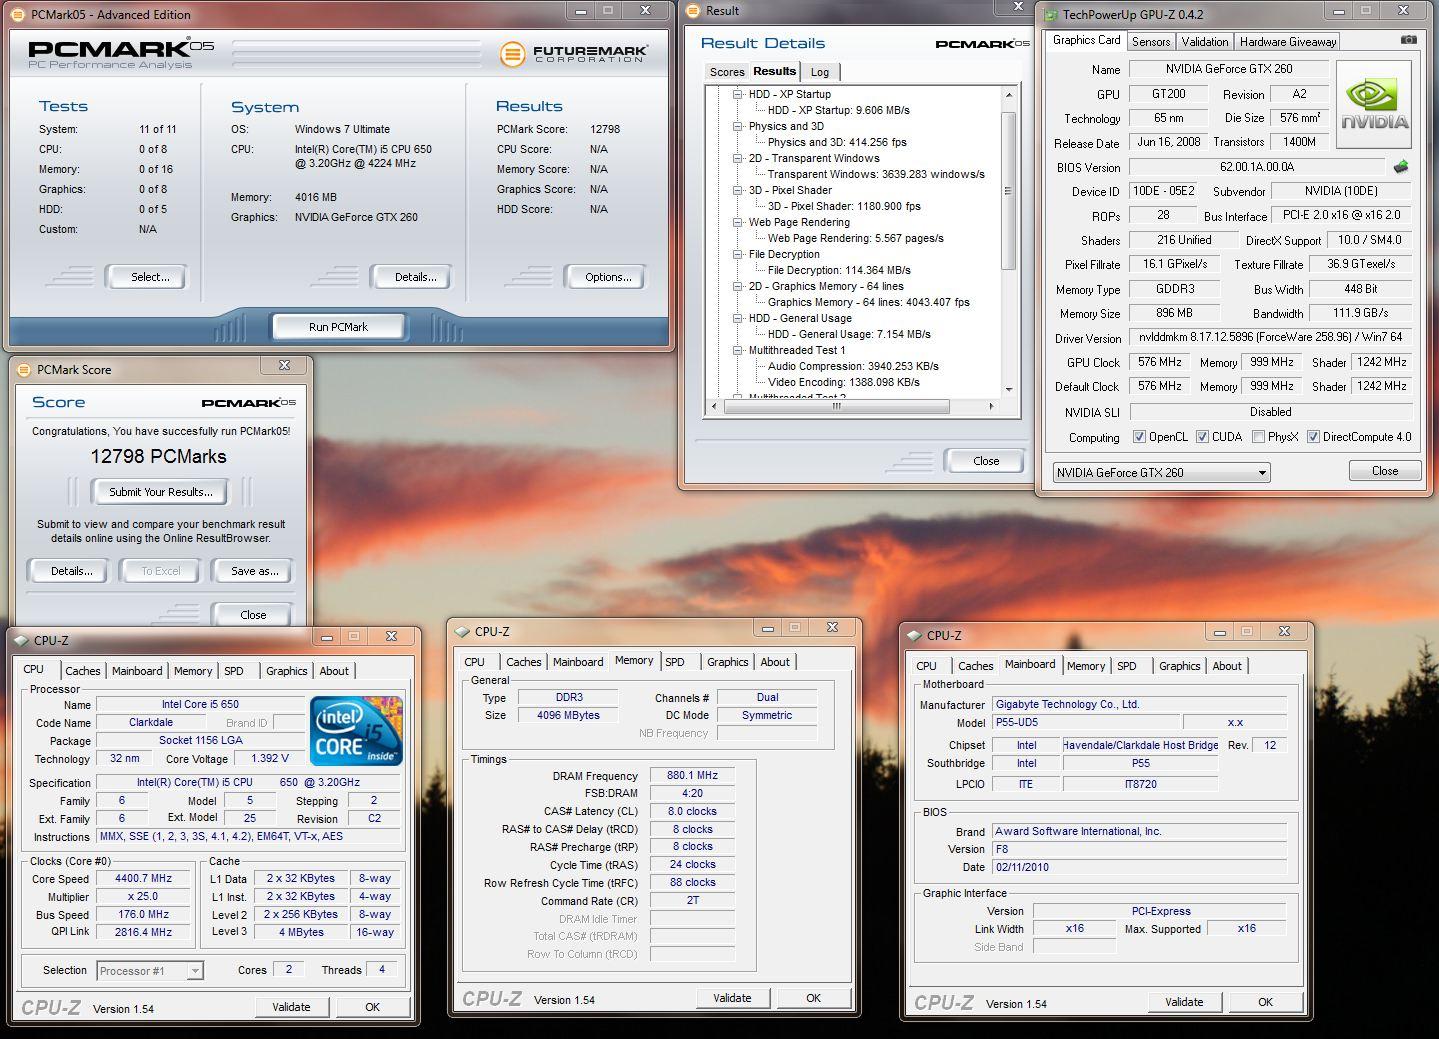
Task: Click the Run PCMark button
Action: coord(338,327)
